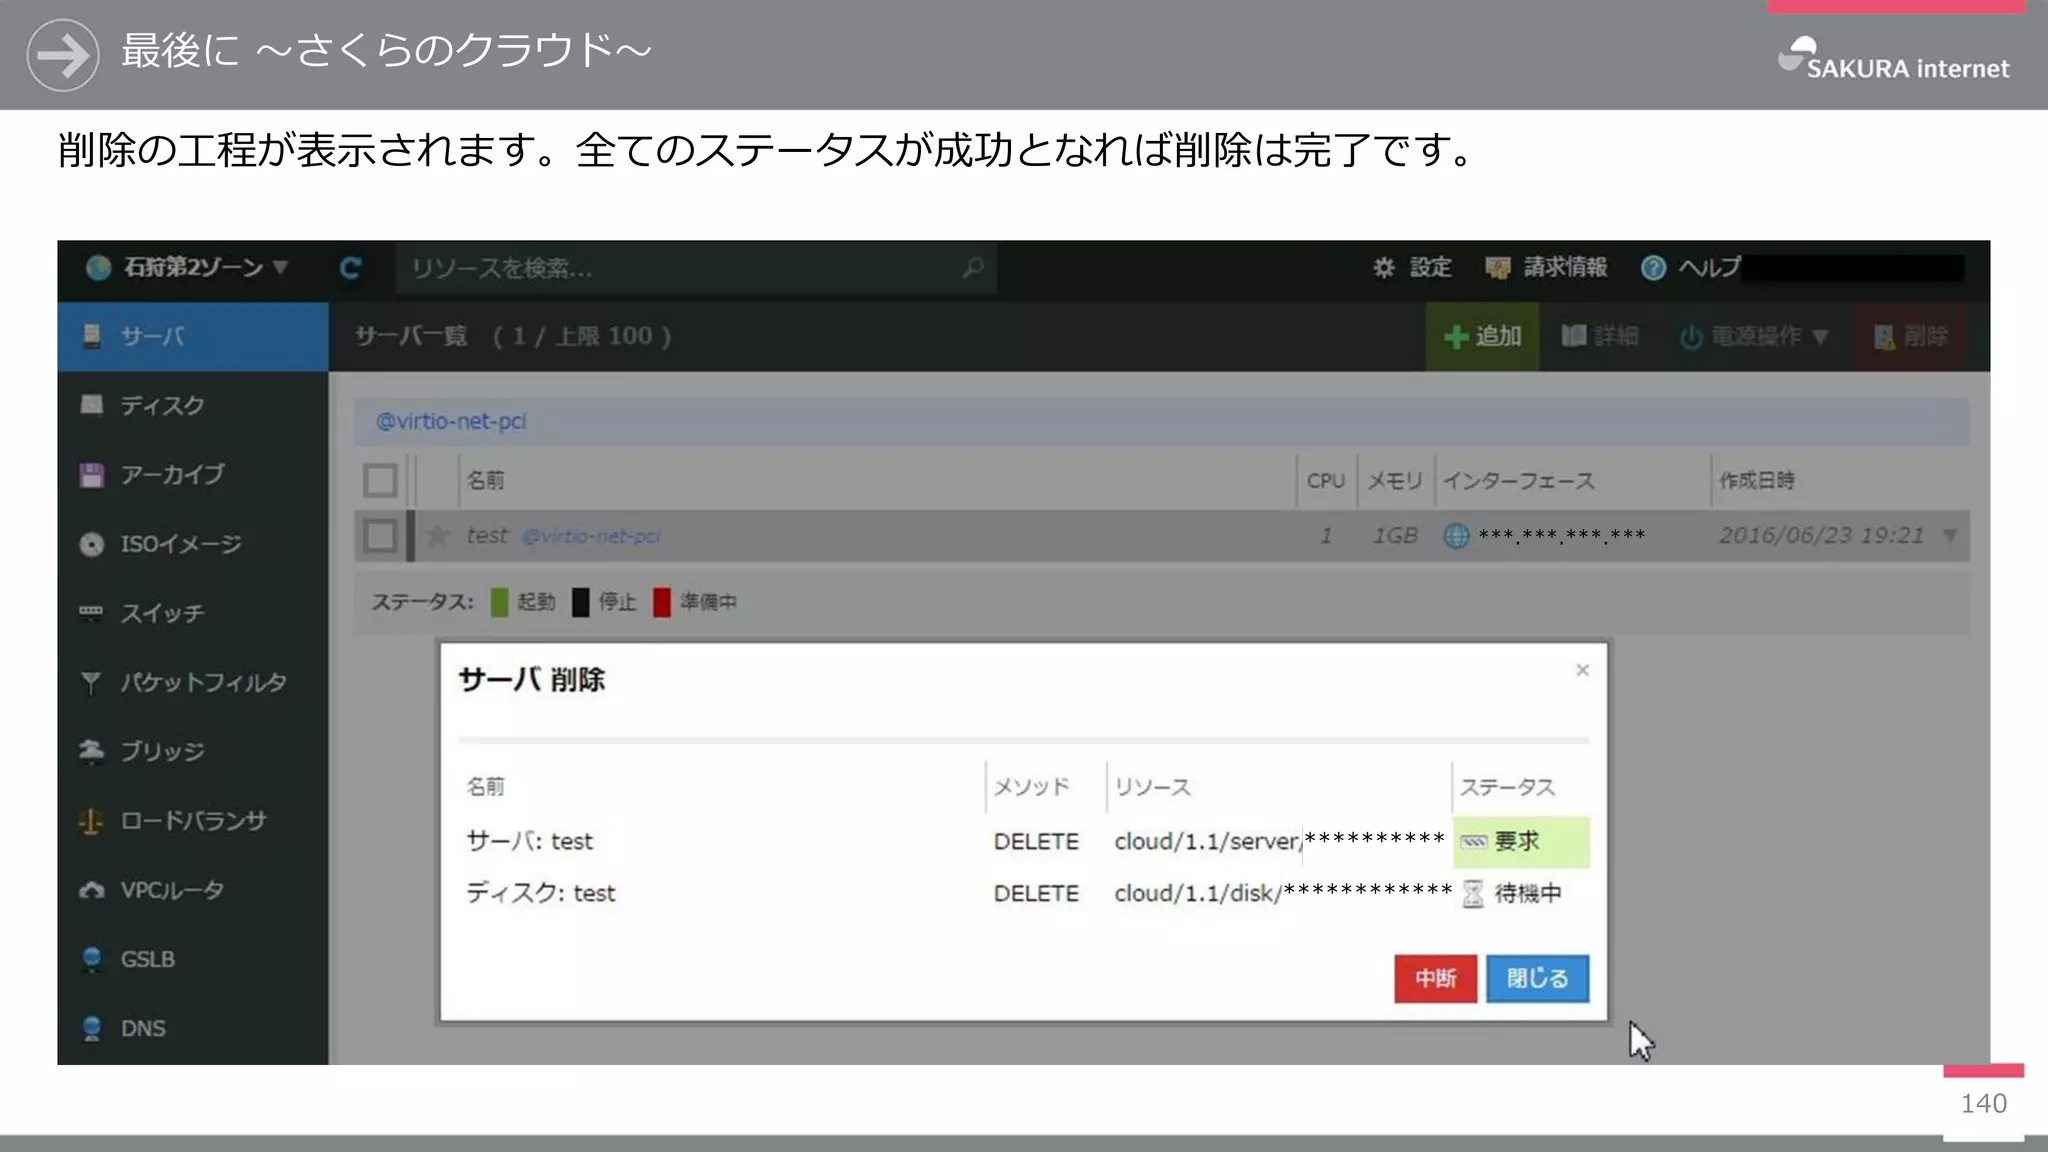
Task: Click the 2016/06/23 19:21 creation date cell
Action: 1821,536
